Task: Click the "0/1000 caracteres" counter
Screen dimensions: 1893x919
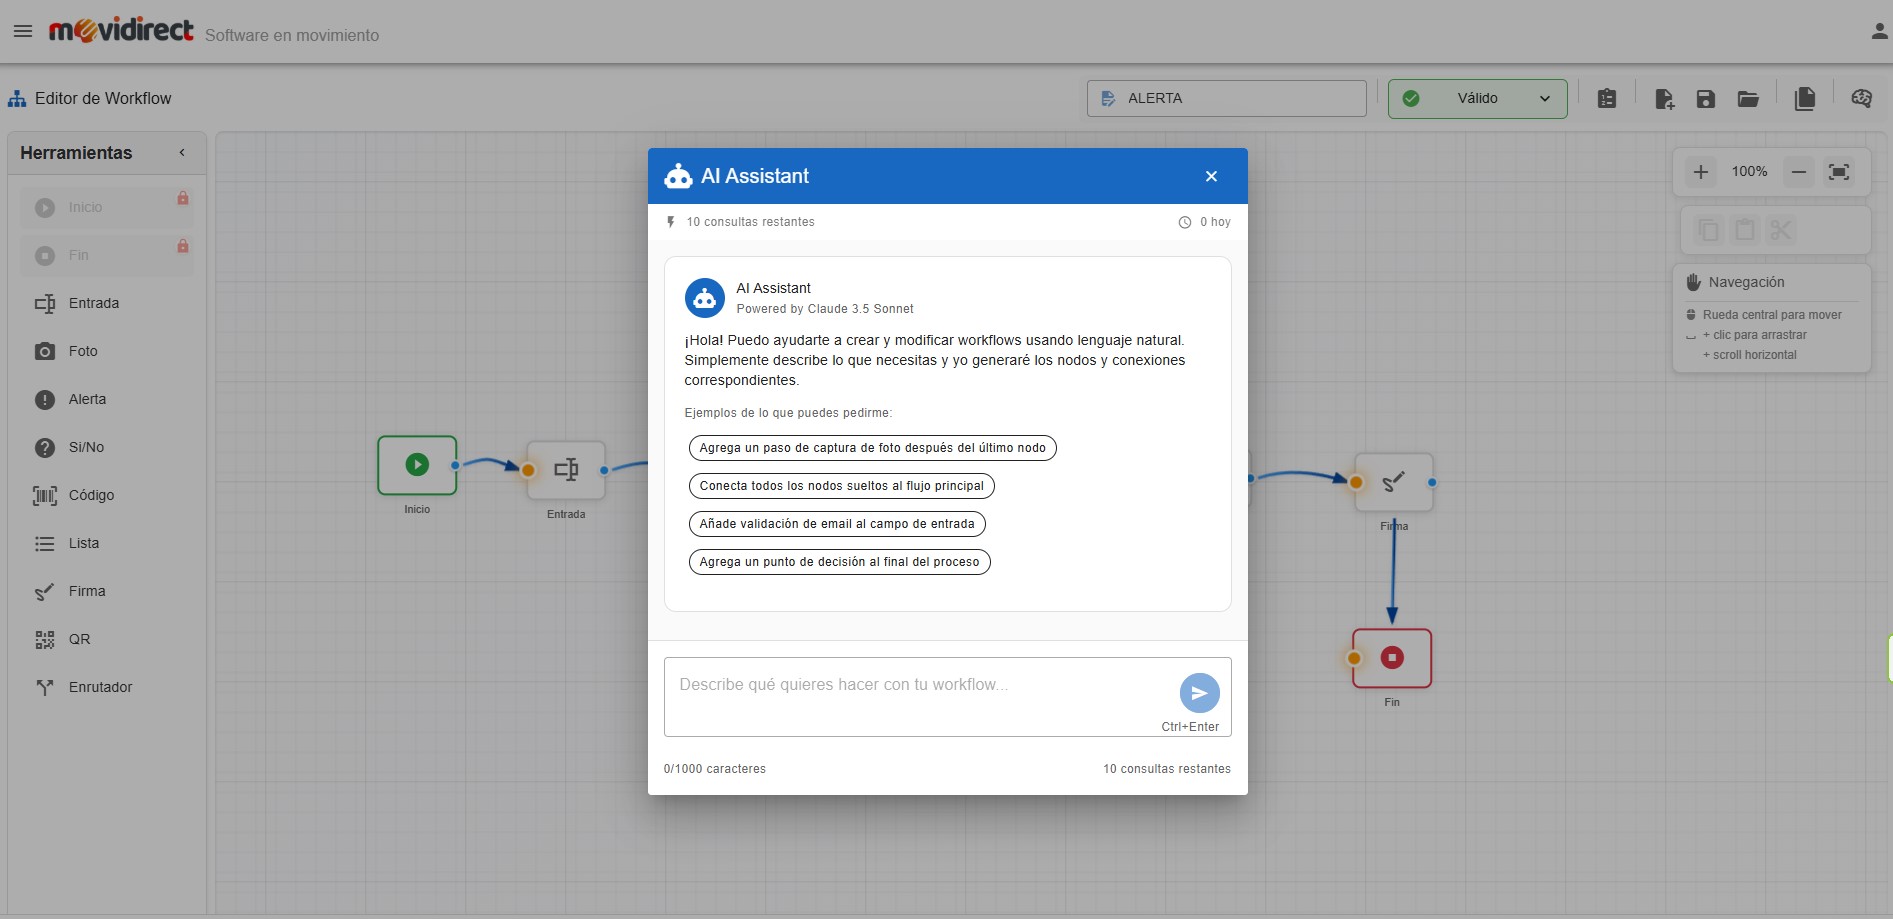Action: pos(715,769)
